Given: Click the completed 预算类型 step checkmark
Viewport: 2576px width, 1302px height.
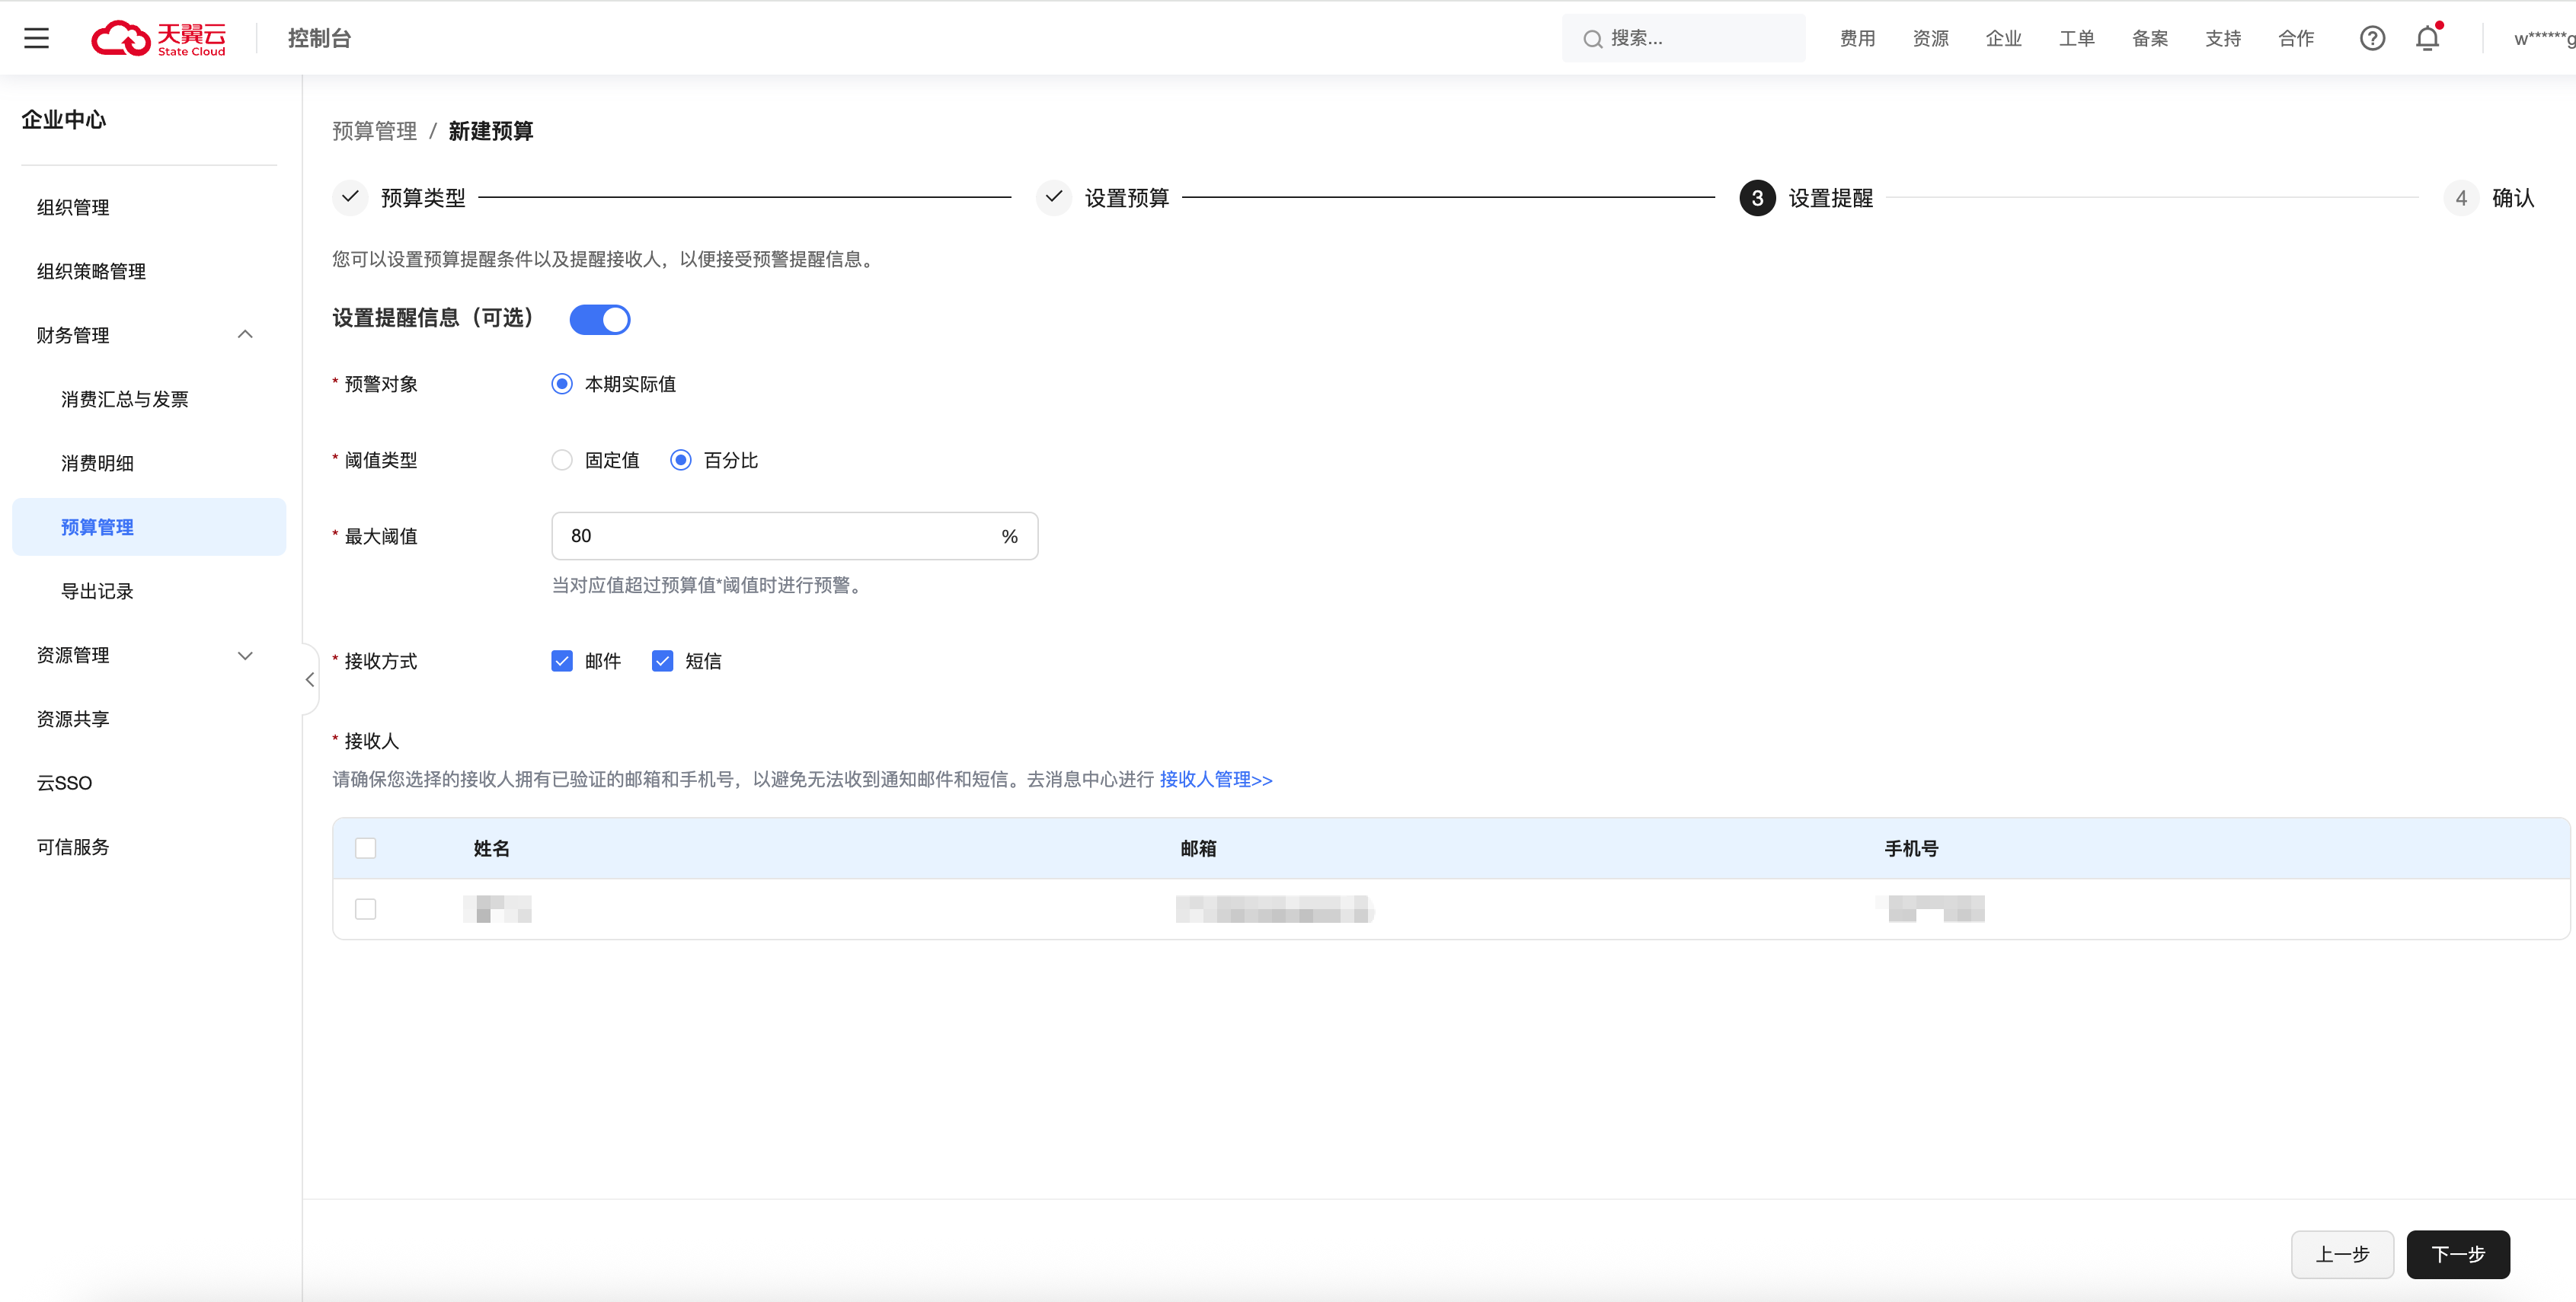Looking at the screenshot, I should pyautogui.click(x=350, y=197).
